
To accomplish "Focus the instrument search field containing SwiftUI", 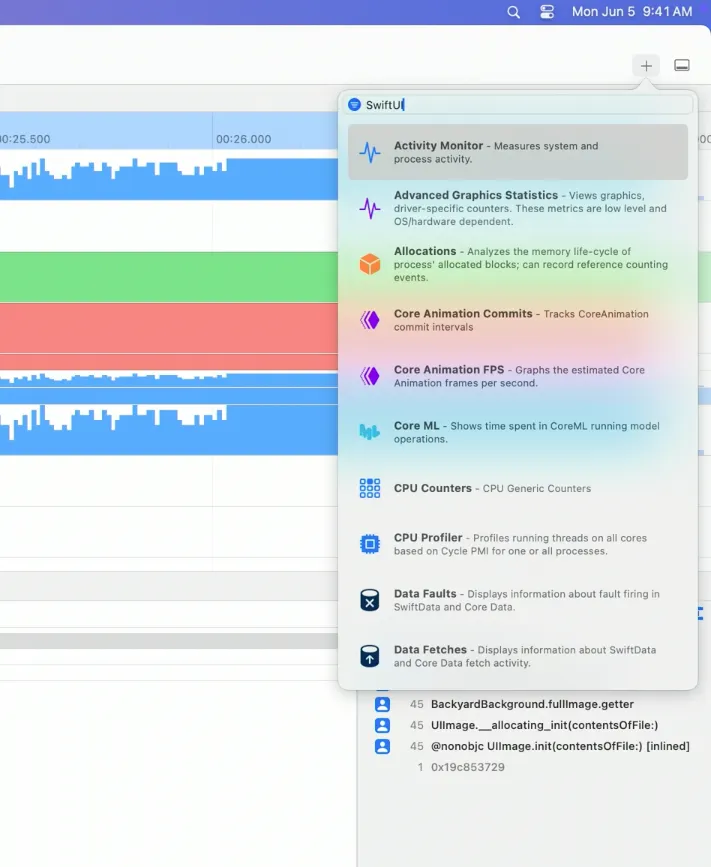I will (x=518, y=105).
